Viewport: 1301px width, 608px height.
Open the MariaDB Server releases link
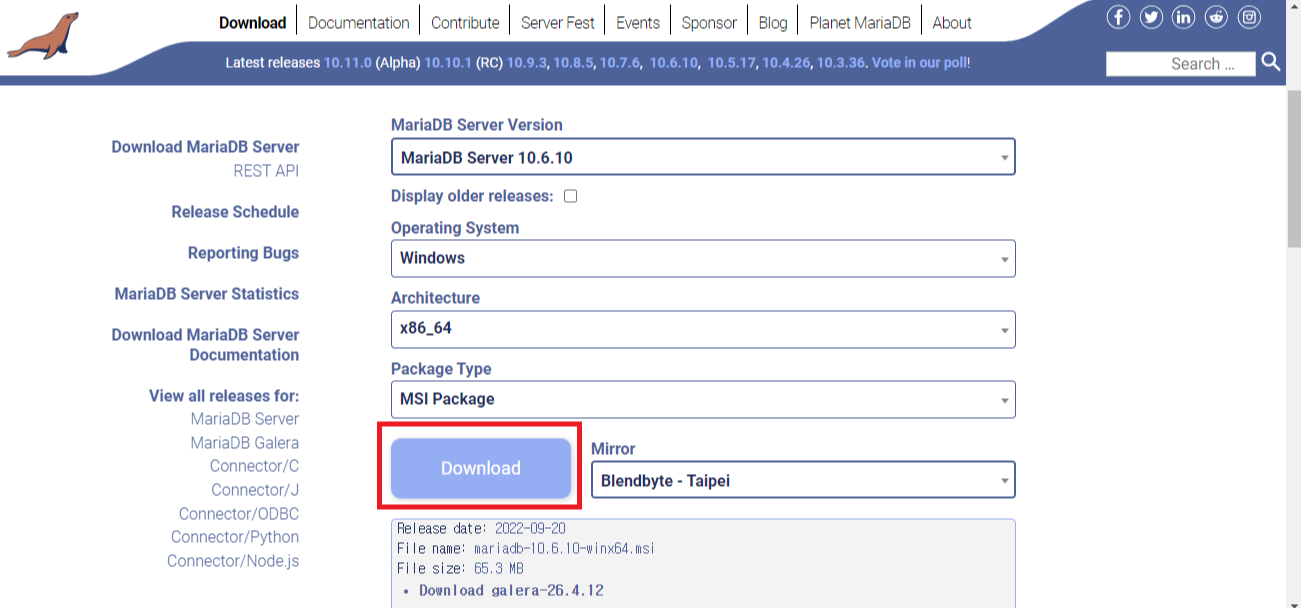pyautogui.click(x=245, y=419)
